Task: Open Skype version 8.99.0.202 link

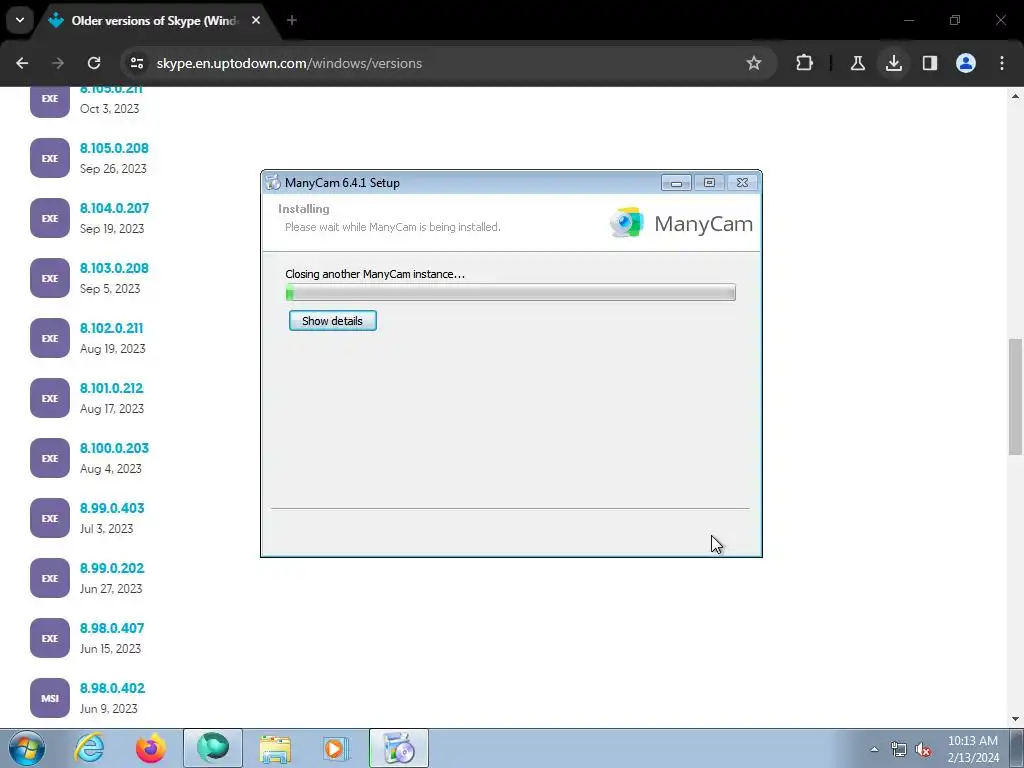Action: tap(112, 569)
